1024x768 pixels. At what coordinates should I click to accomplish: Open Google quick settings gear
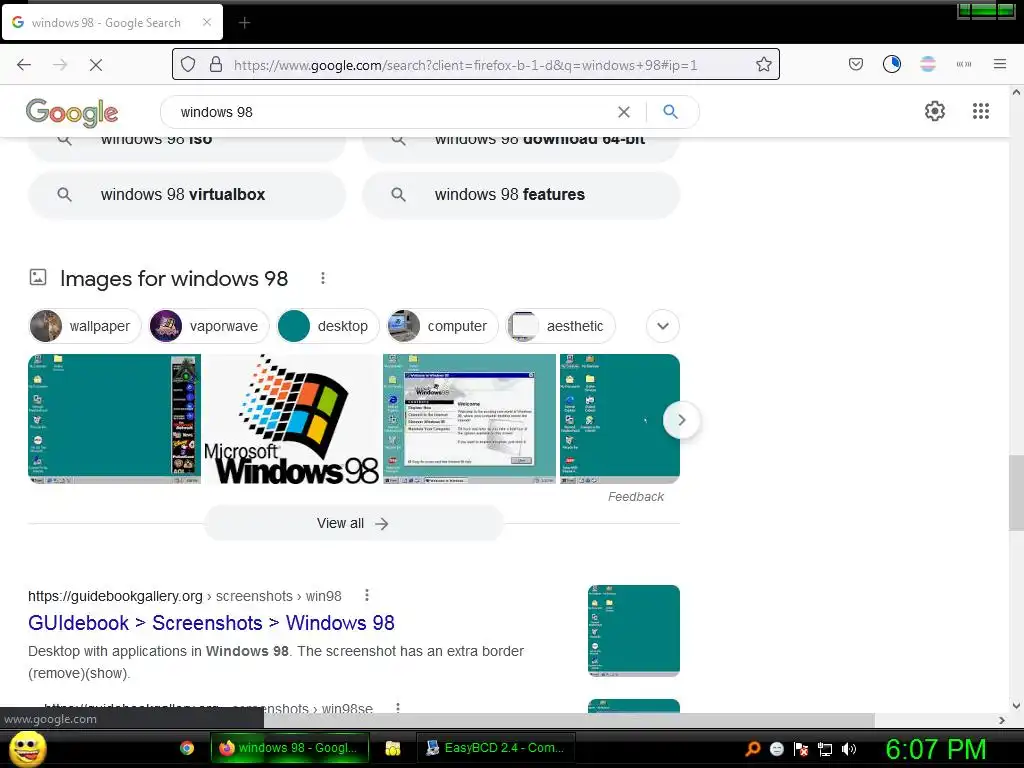[x=935, y=111]
